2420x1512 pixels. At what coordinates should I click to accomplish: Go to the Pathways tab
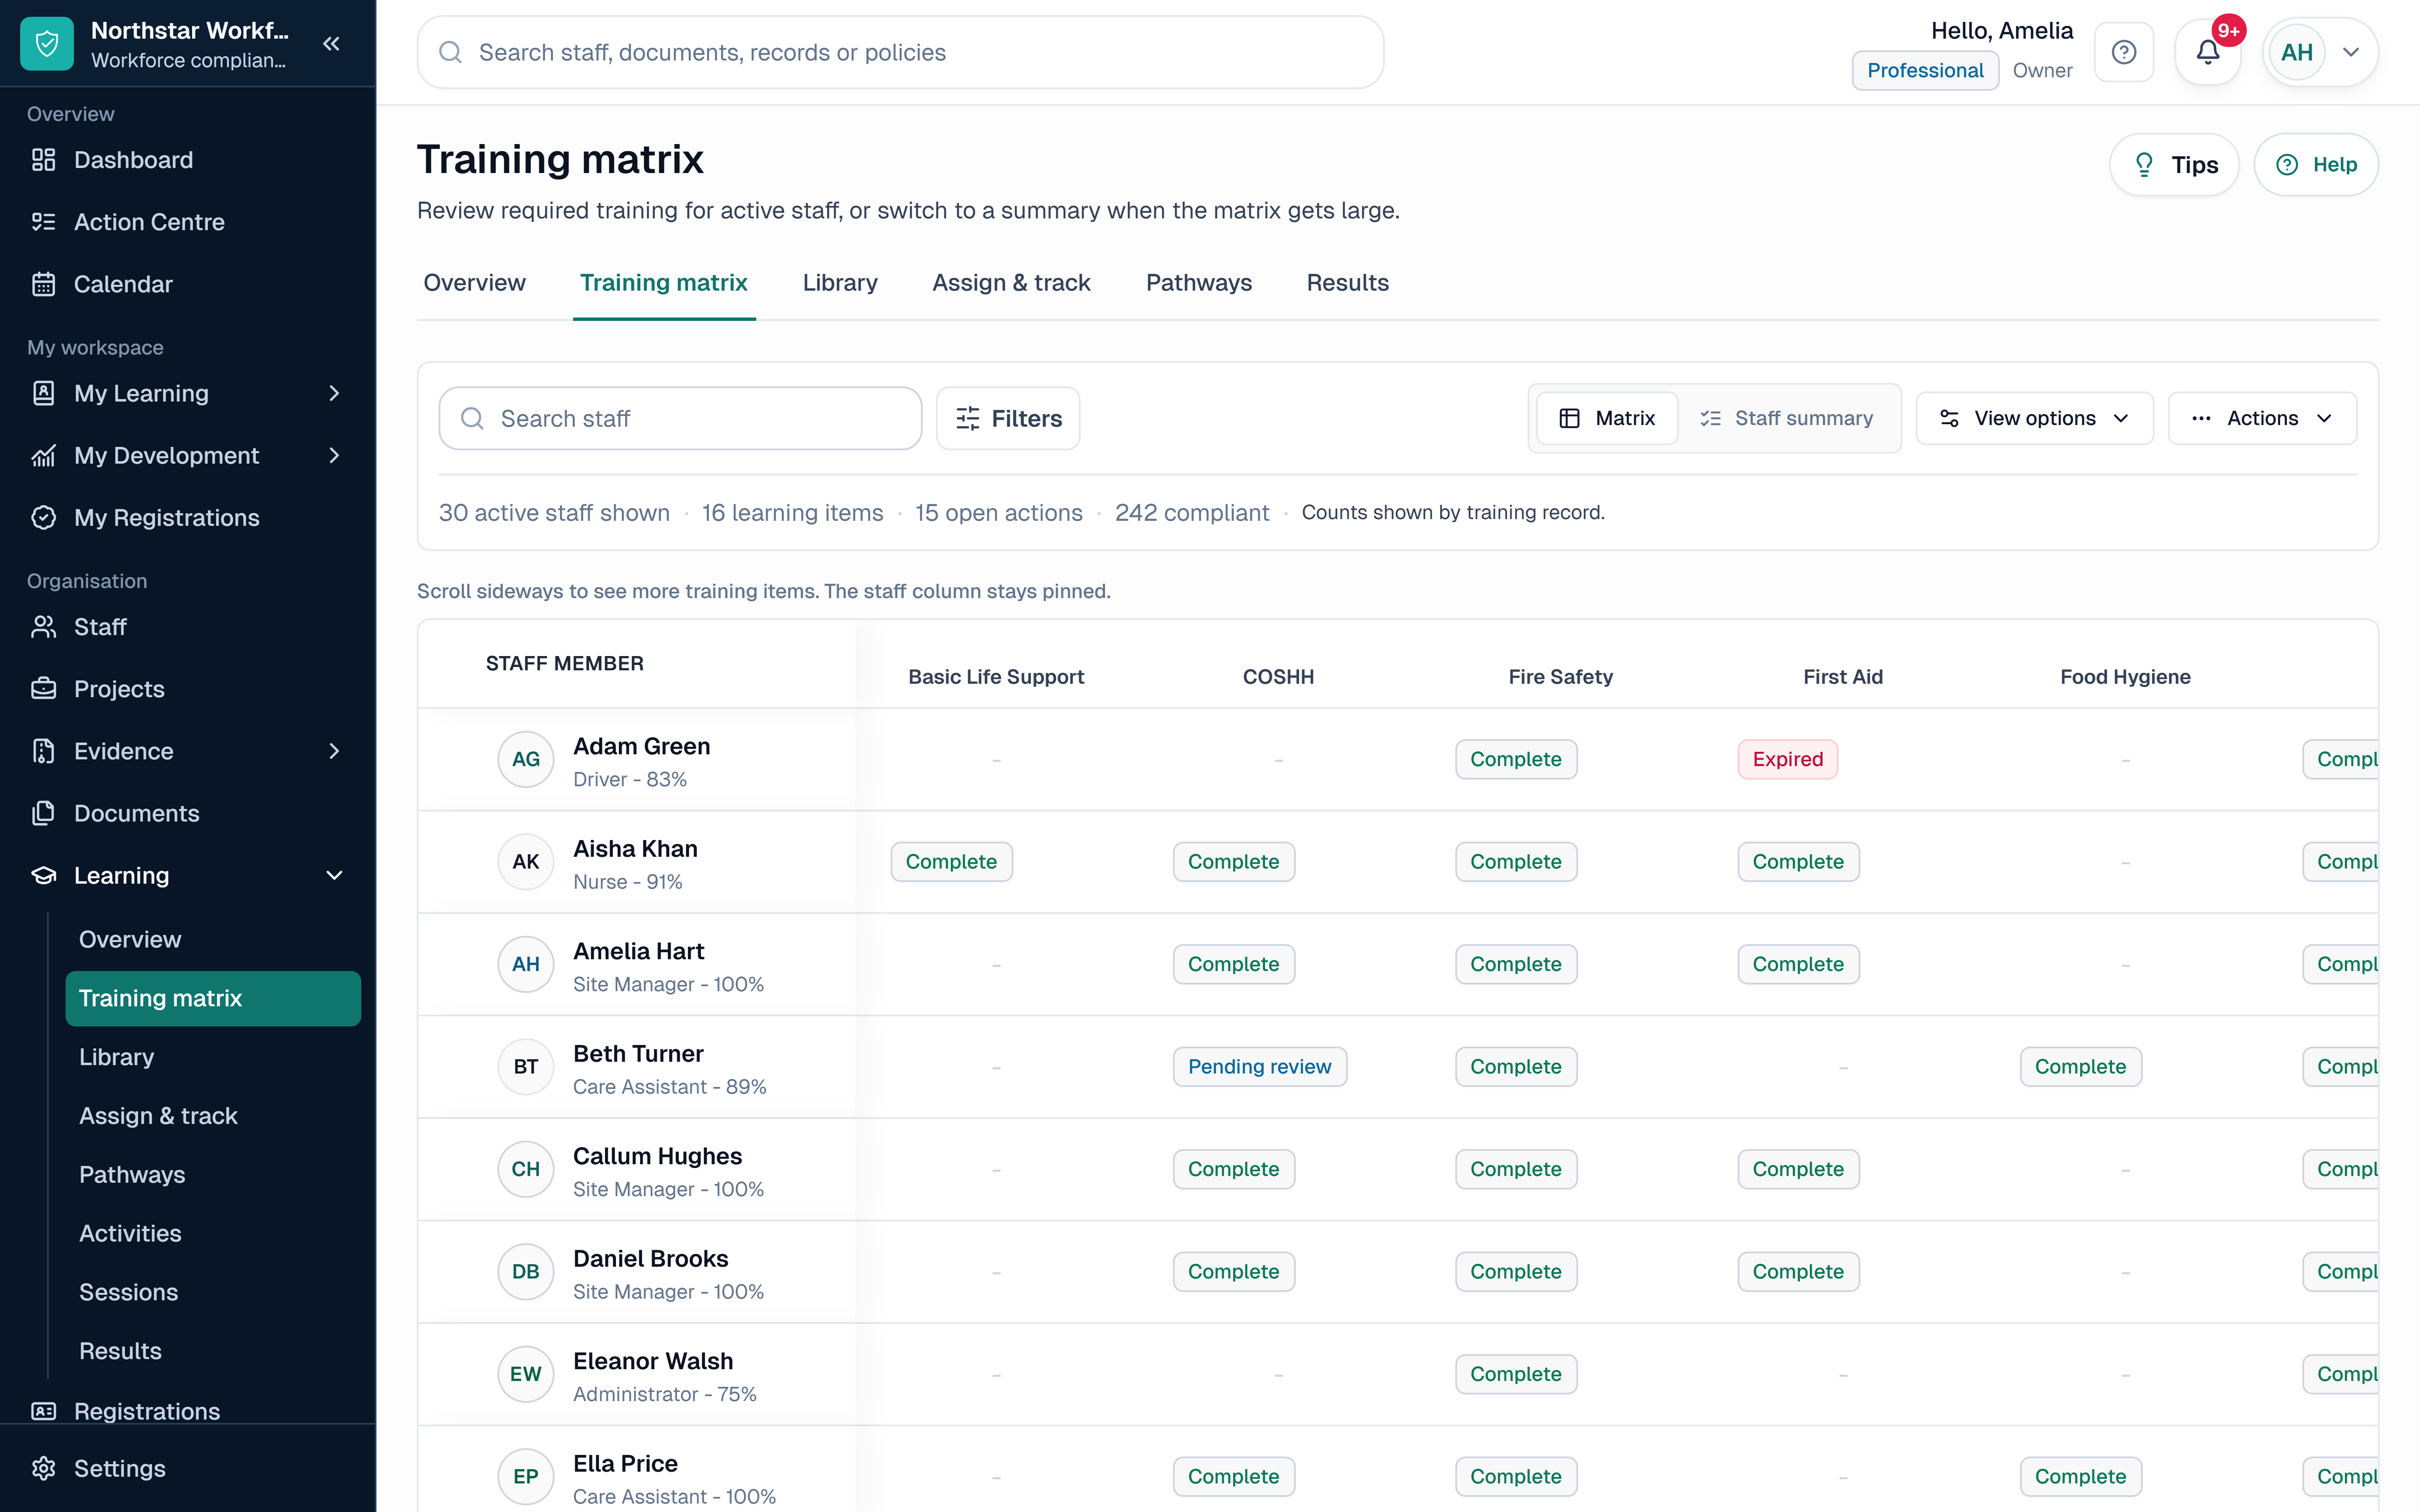pyautogui.click(x=1199, y=283)
